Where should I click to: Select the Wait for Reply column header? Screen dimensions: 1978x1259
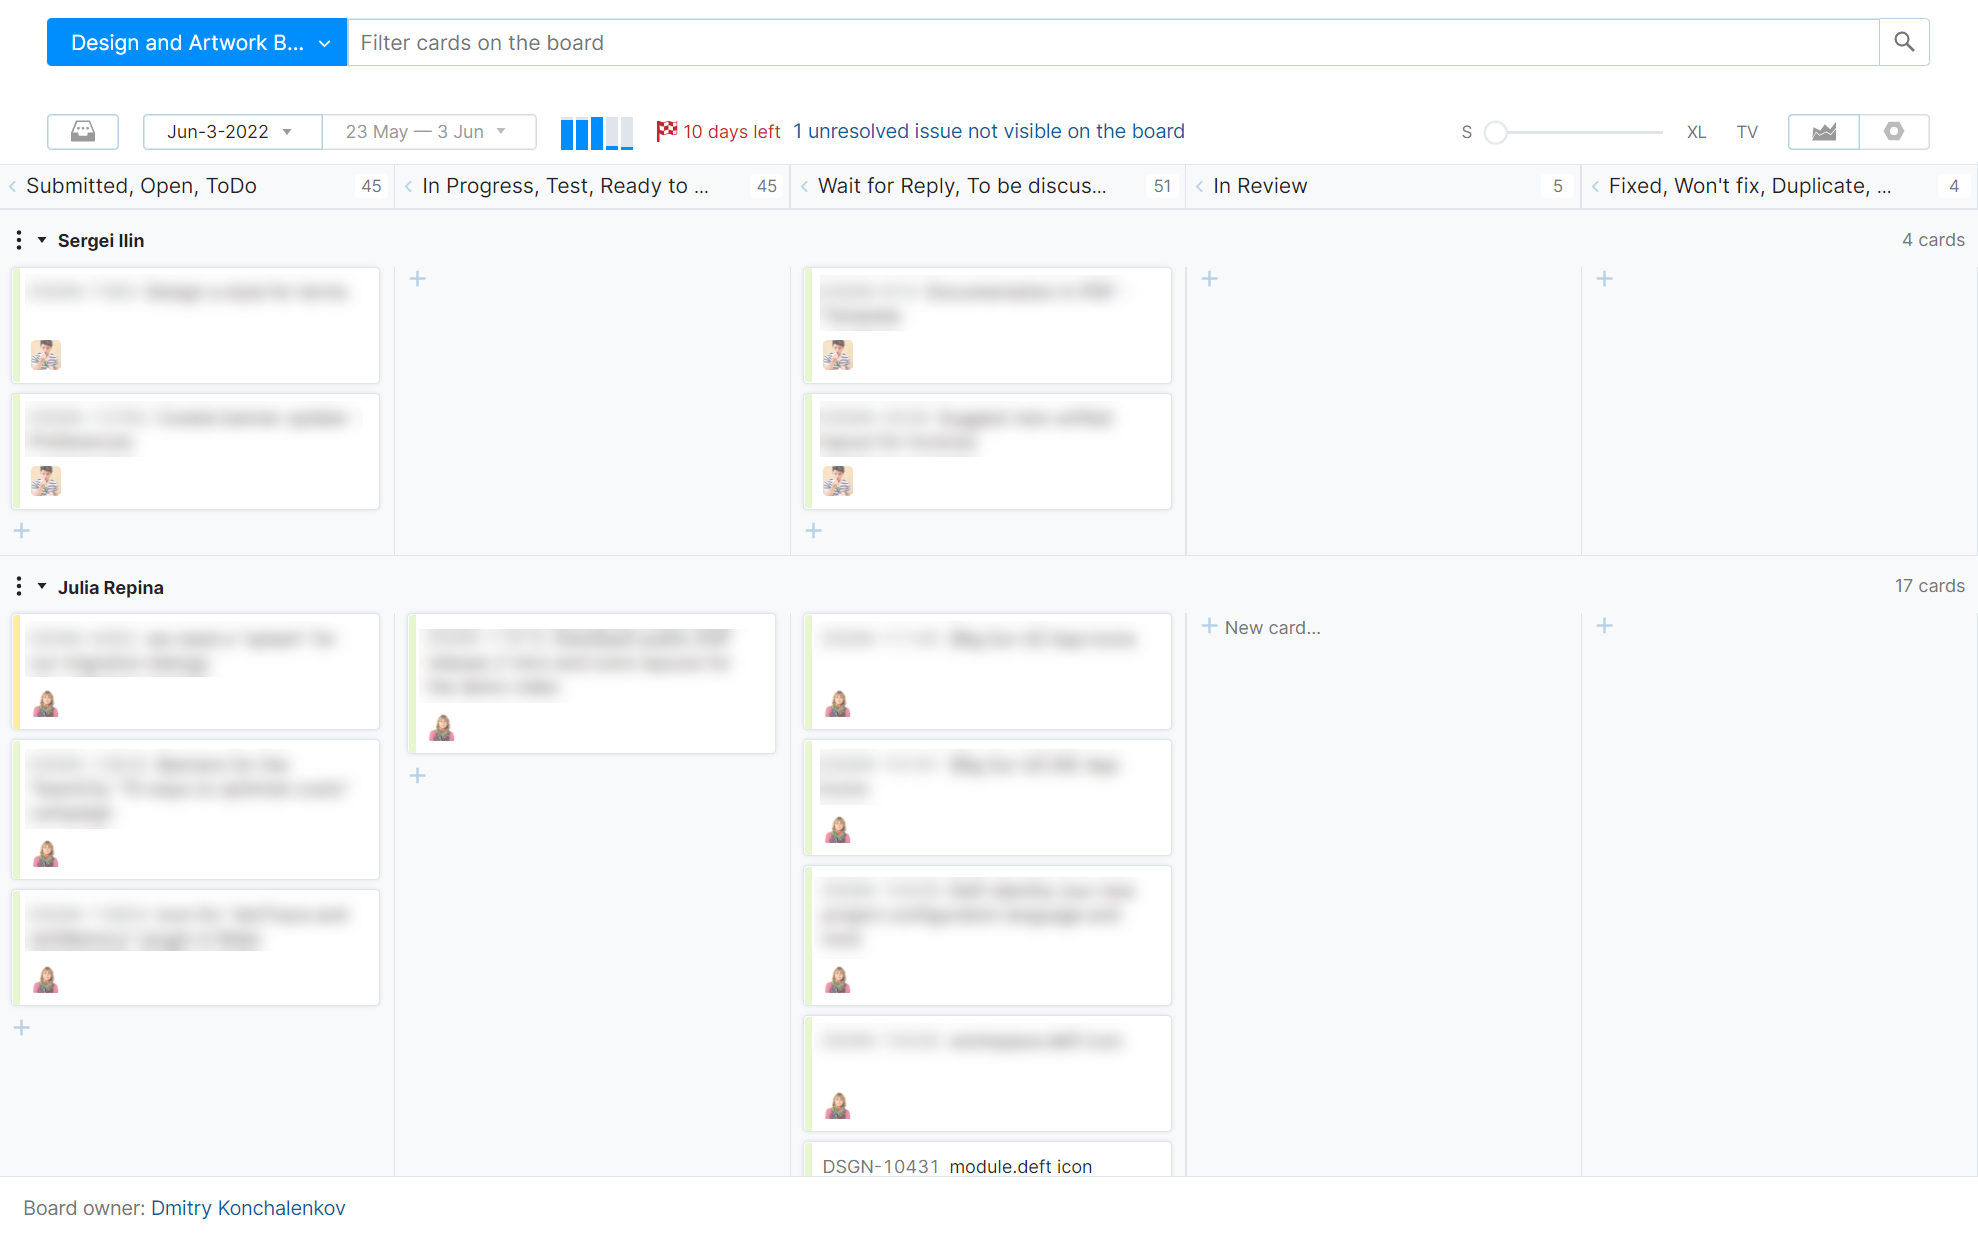tap(961, 186)
